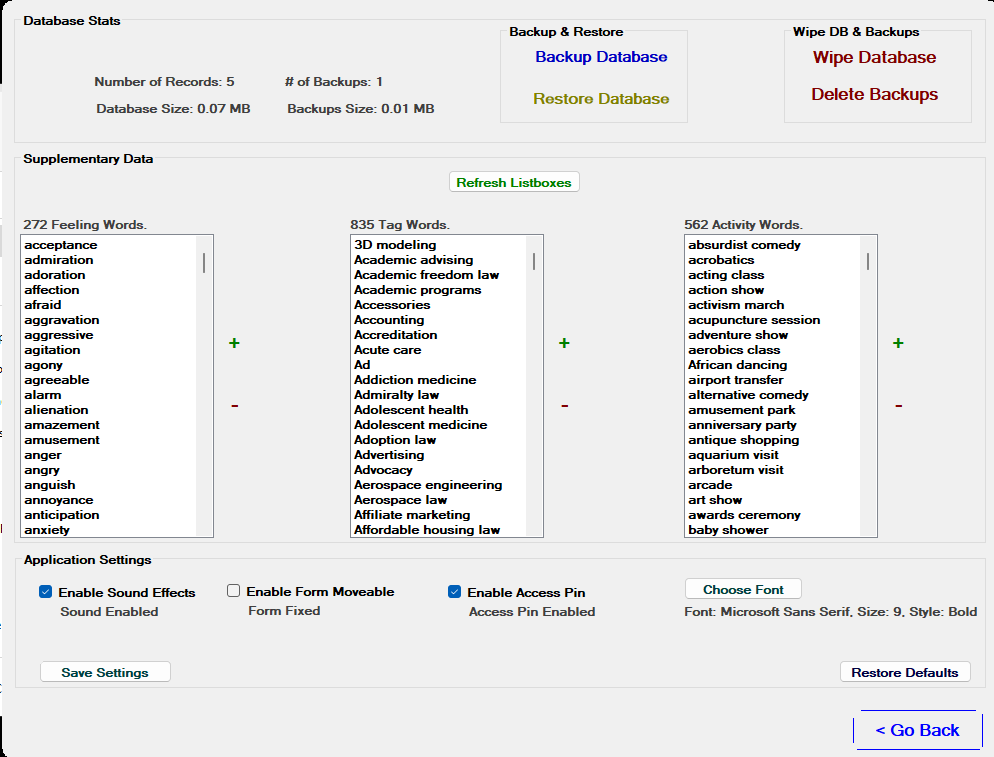Screen dimensions: 994x757
Task: Click Backup Database
Action: pos(601,57)
